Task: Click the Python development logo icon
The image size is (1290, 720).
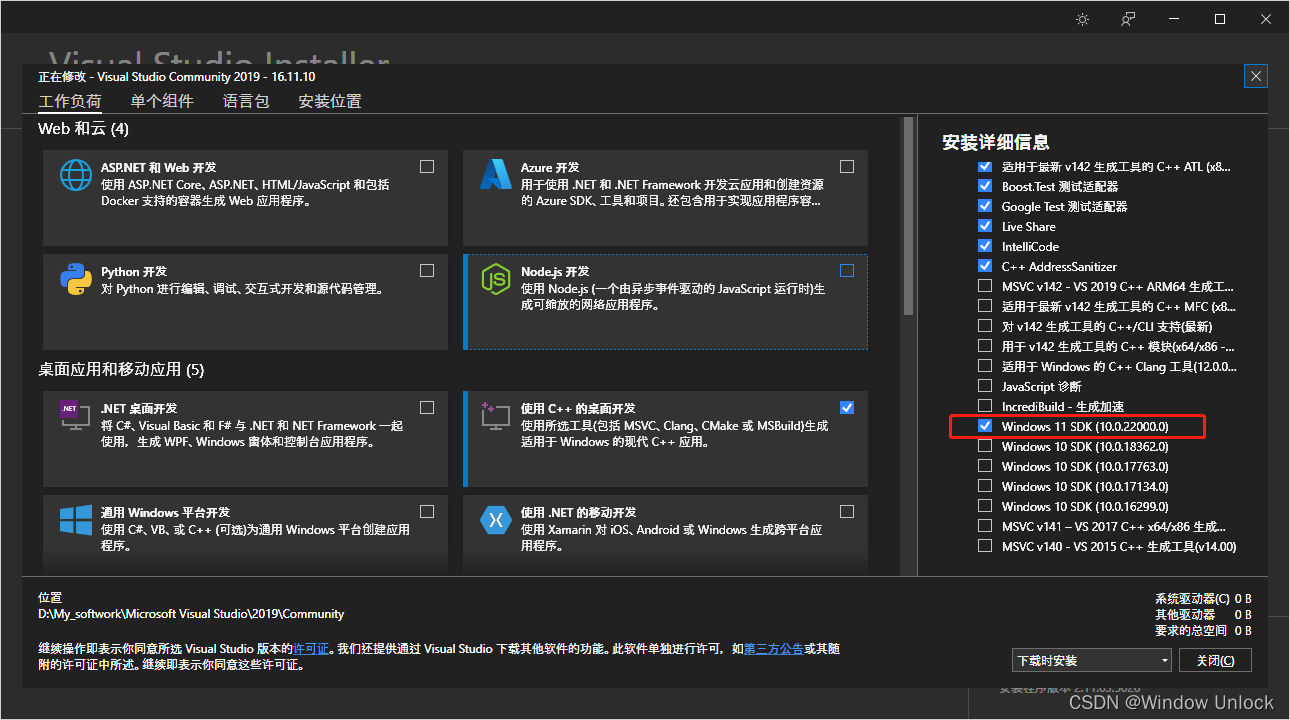Action: 76,279
